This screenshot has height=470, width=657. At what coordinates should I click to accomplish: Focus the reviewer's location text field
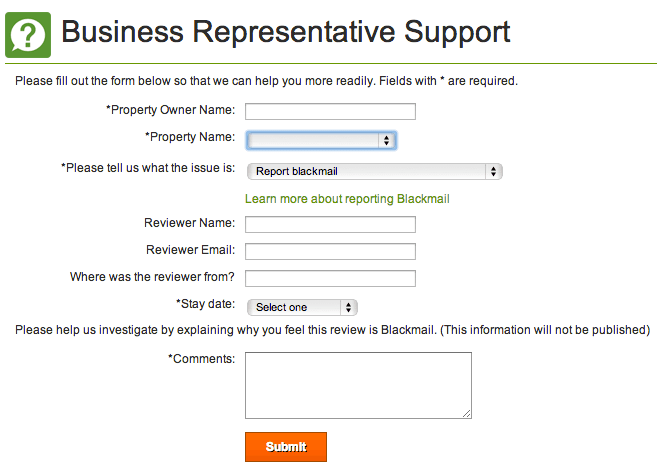point(330,278)
